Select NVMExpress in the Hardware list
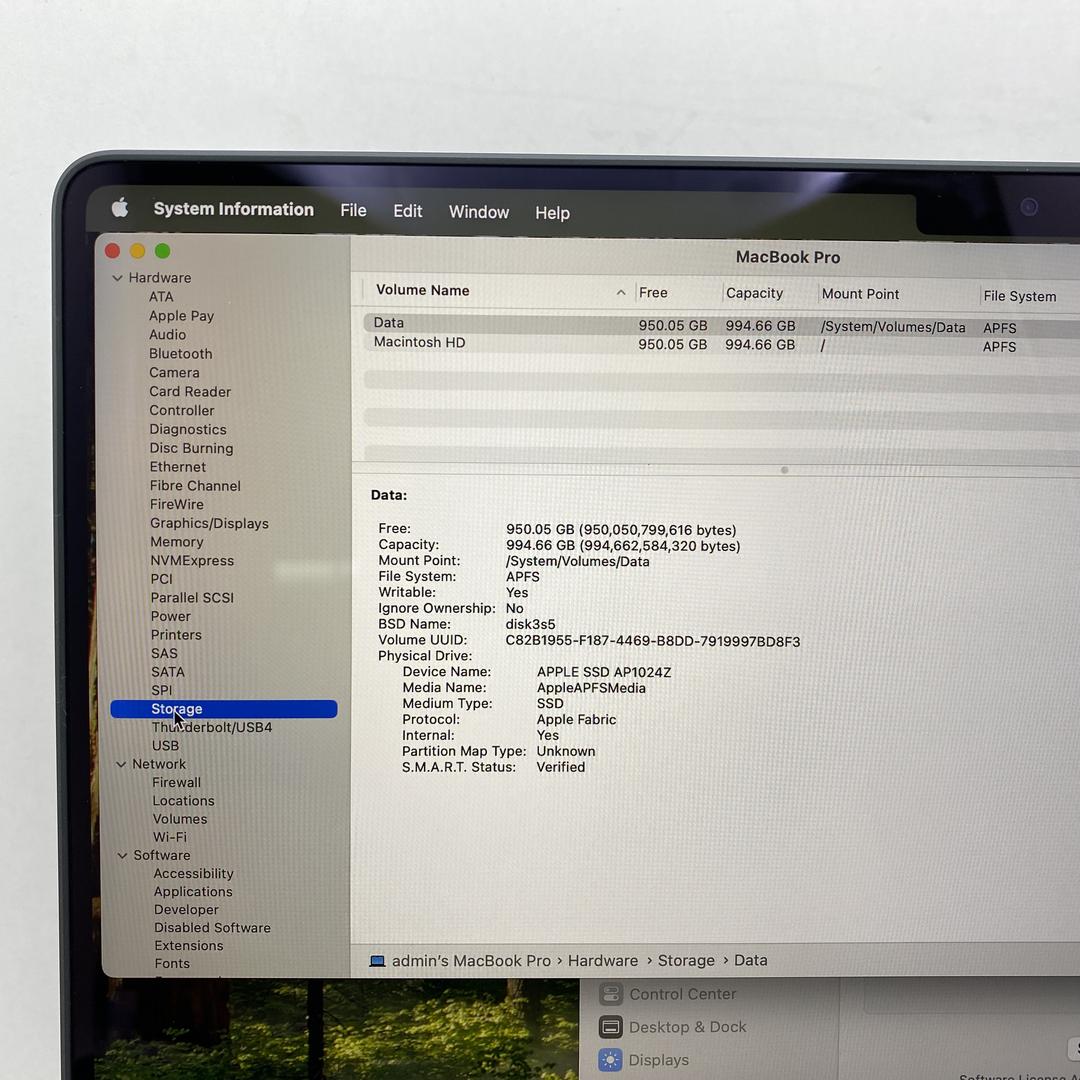Screen dimensions: 1080x1080 192,561
